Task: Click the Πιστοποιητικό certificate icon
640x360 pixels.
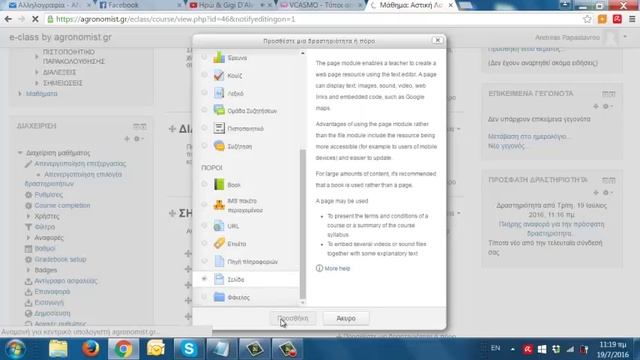Action: click(219, 128)
